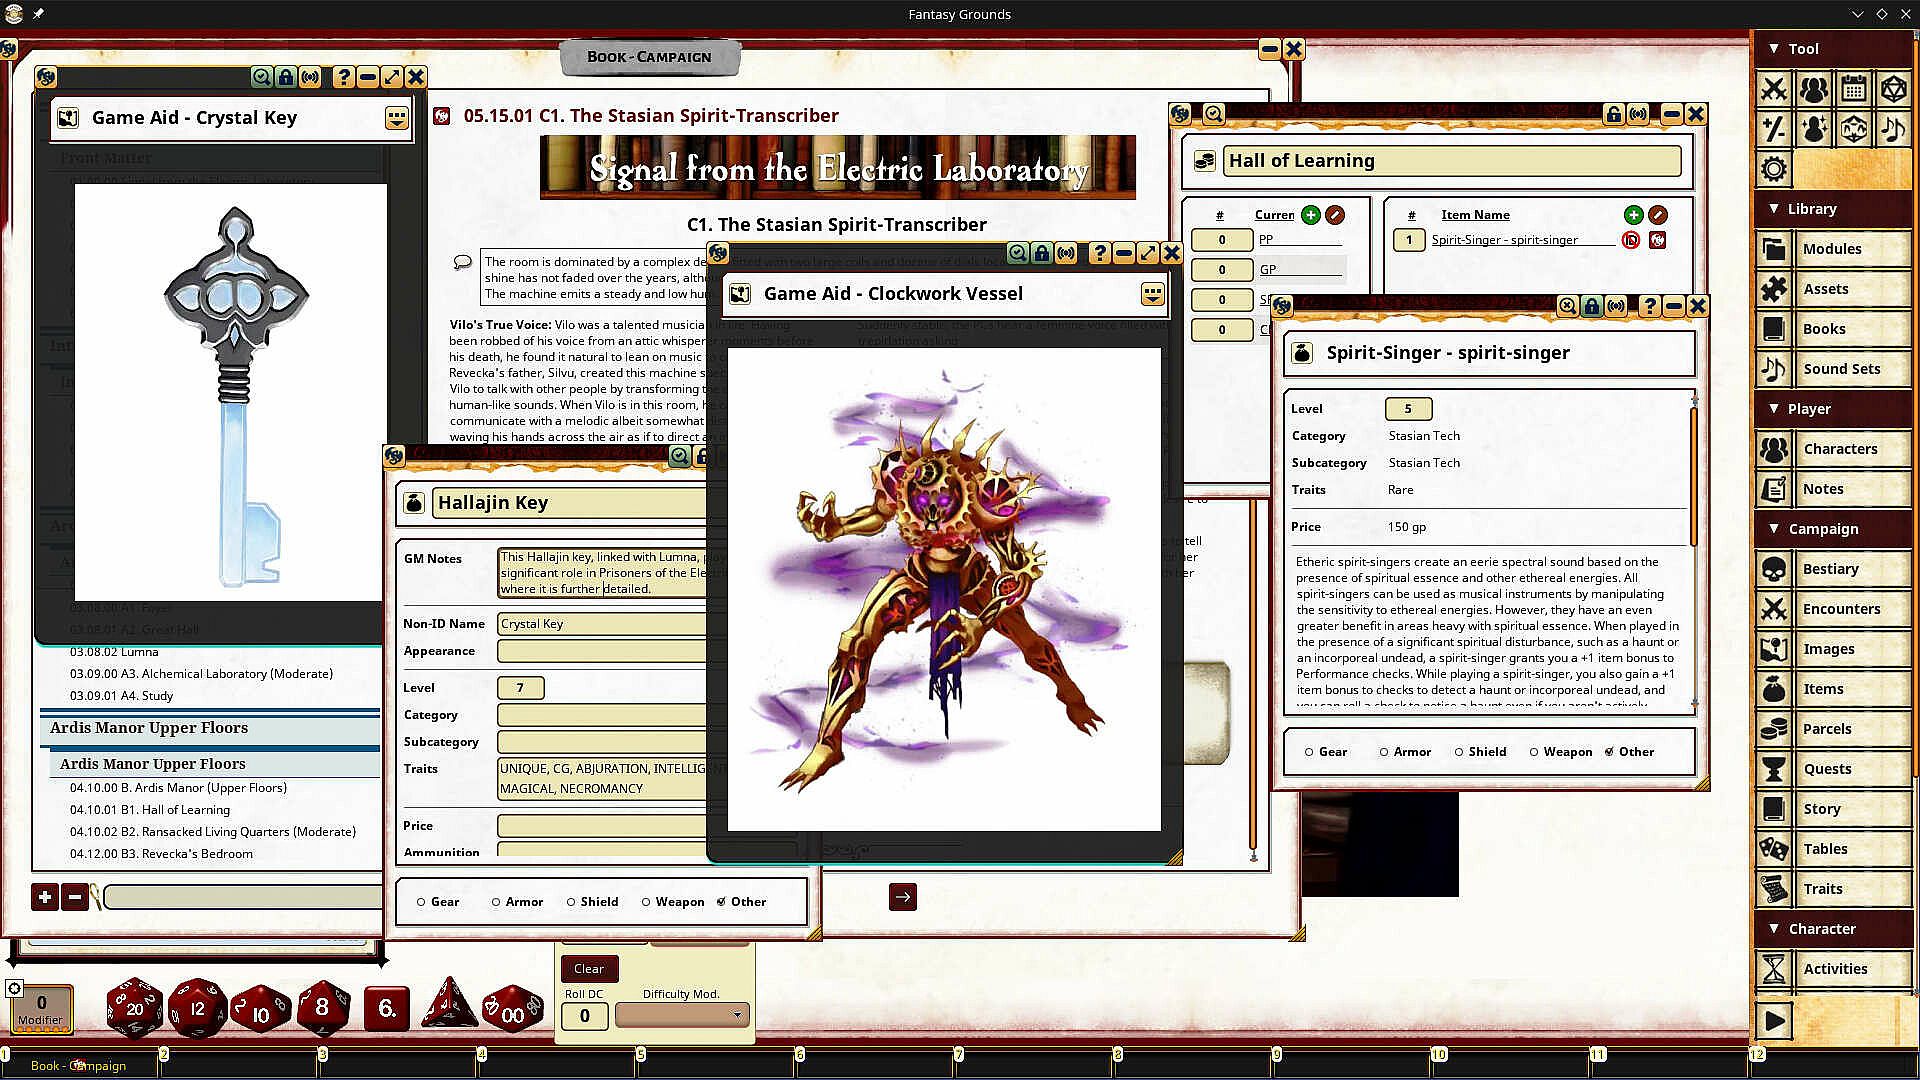Viewport: 1920px width, 1080px height.
Task: Click the d8 die icon
Action: click(322, 1008)
